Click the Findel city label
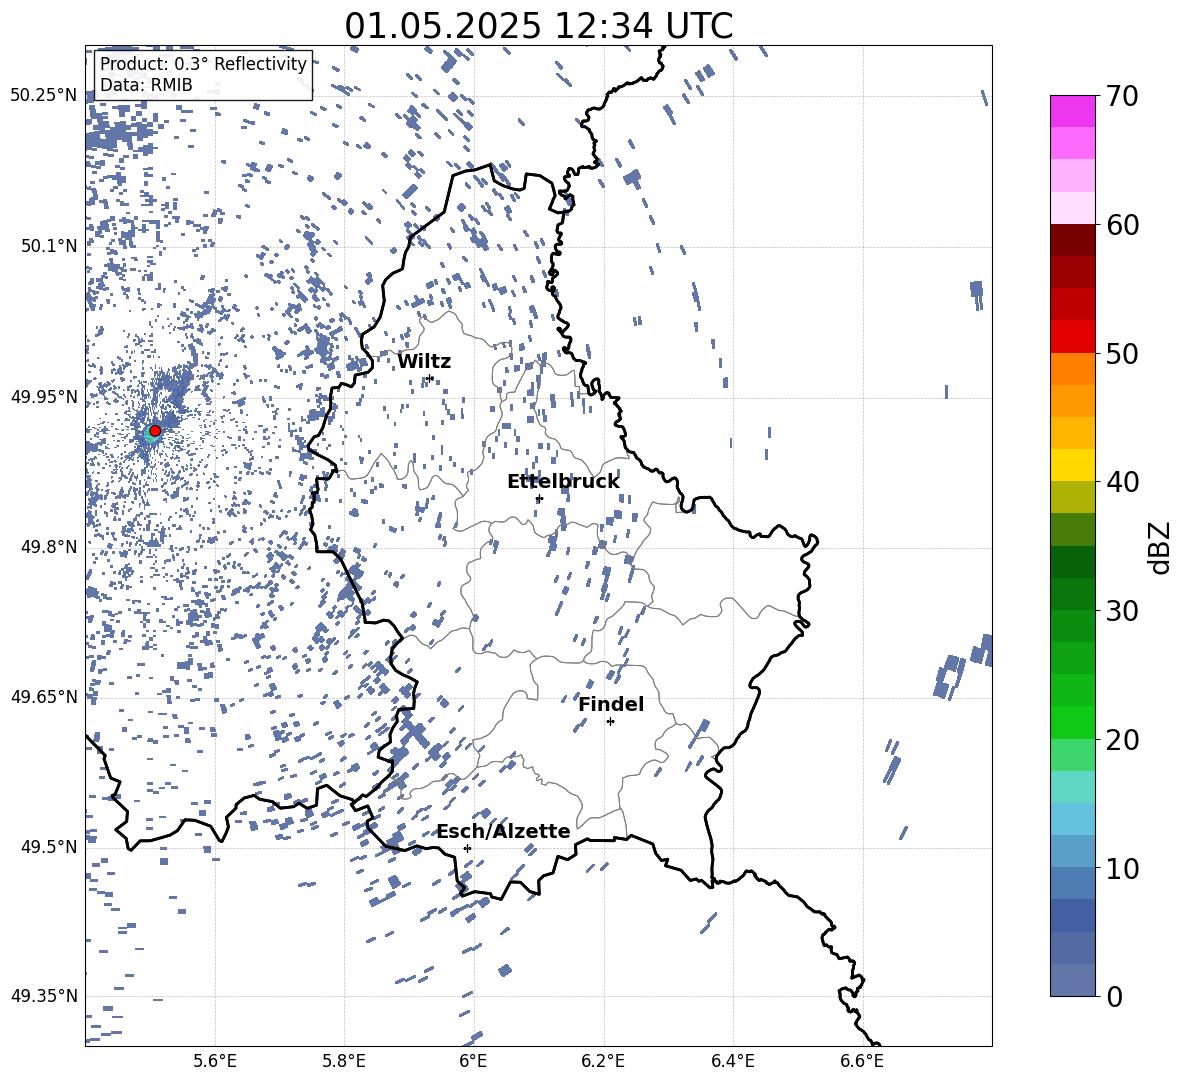This screenshot has height=1081, width=1184. click(611, 704)
